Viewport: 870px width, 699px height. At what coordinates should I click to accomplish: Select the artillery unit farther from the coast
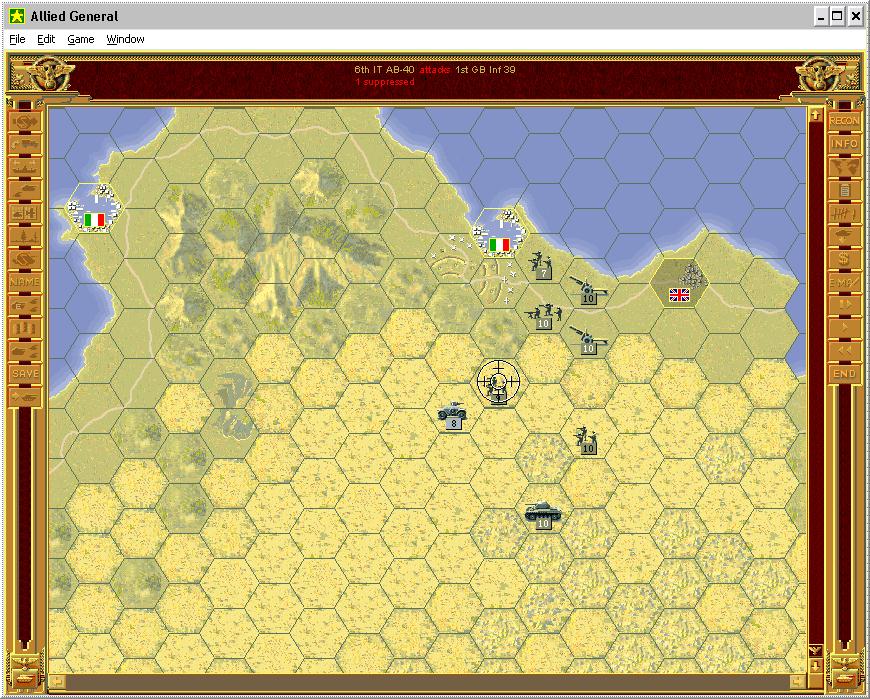588,340
